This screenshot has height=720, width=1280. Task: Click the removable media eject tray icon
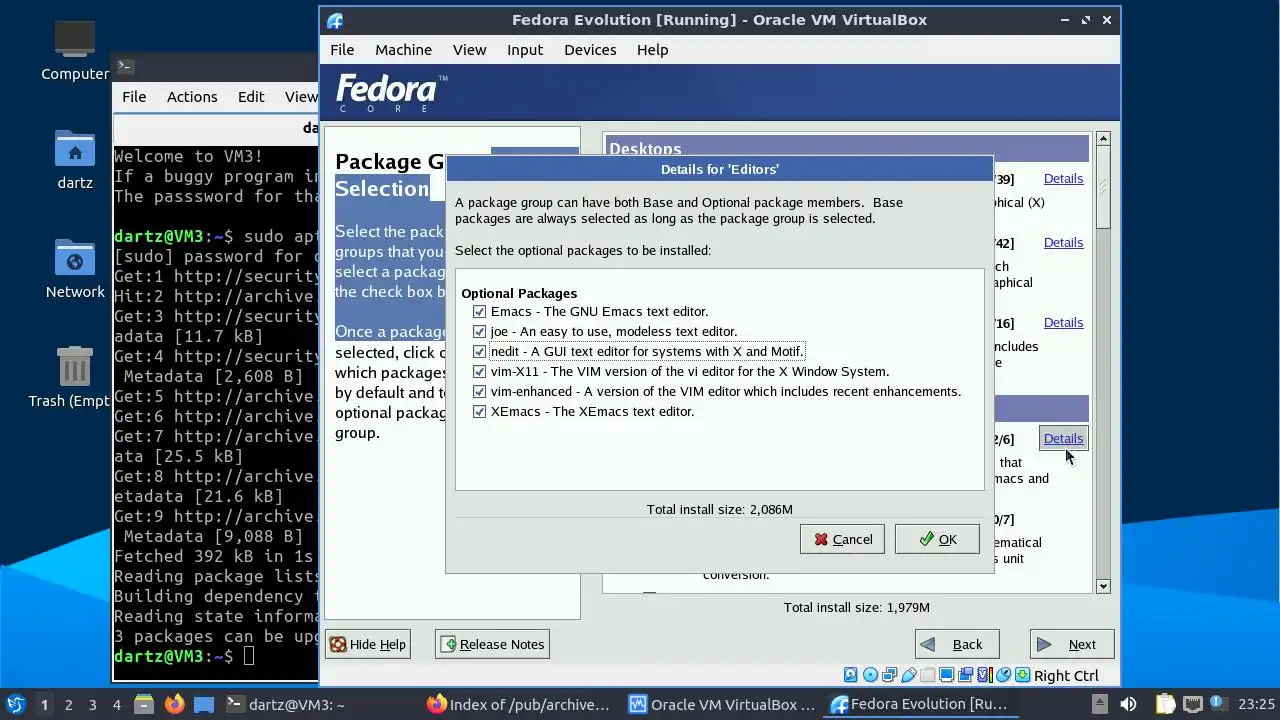(x=1100, y=704)
